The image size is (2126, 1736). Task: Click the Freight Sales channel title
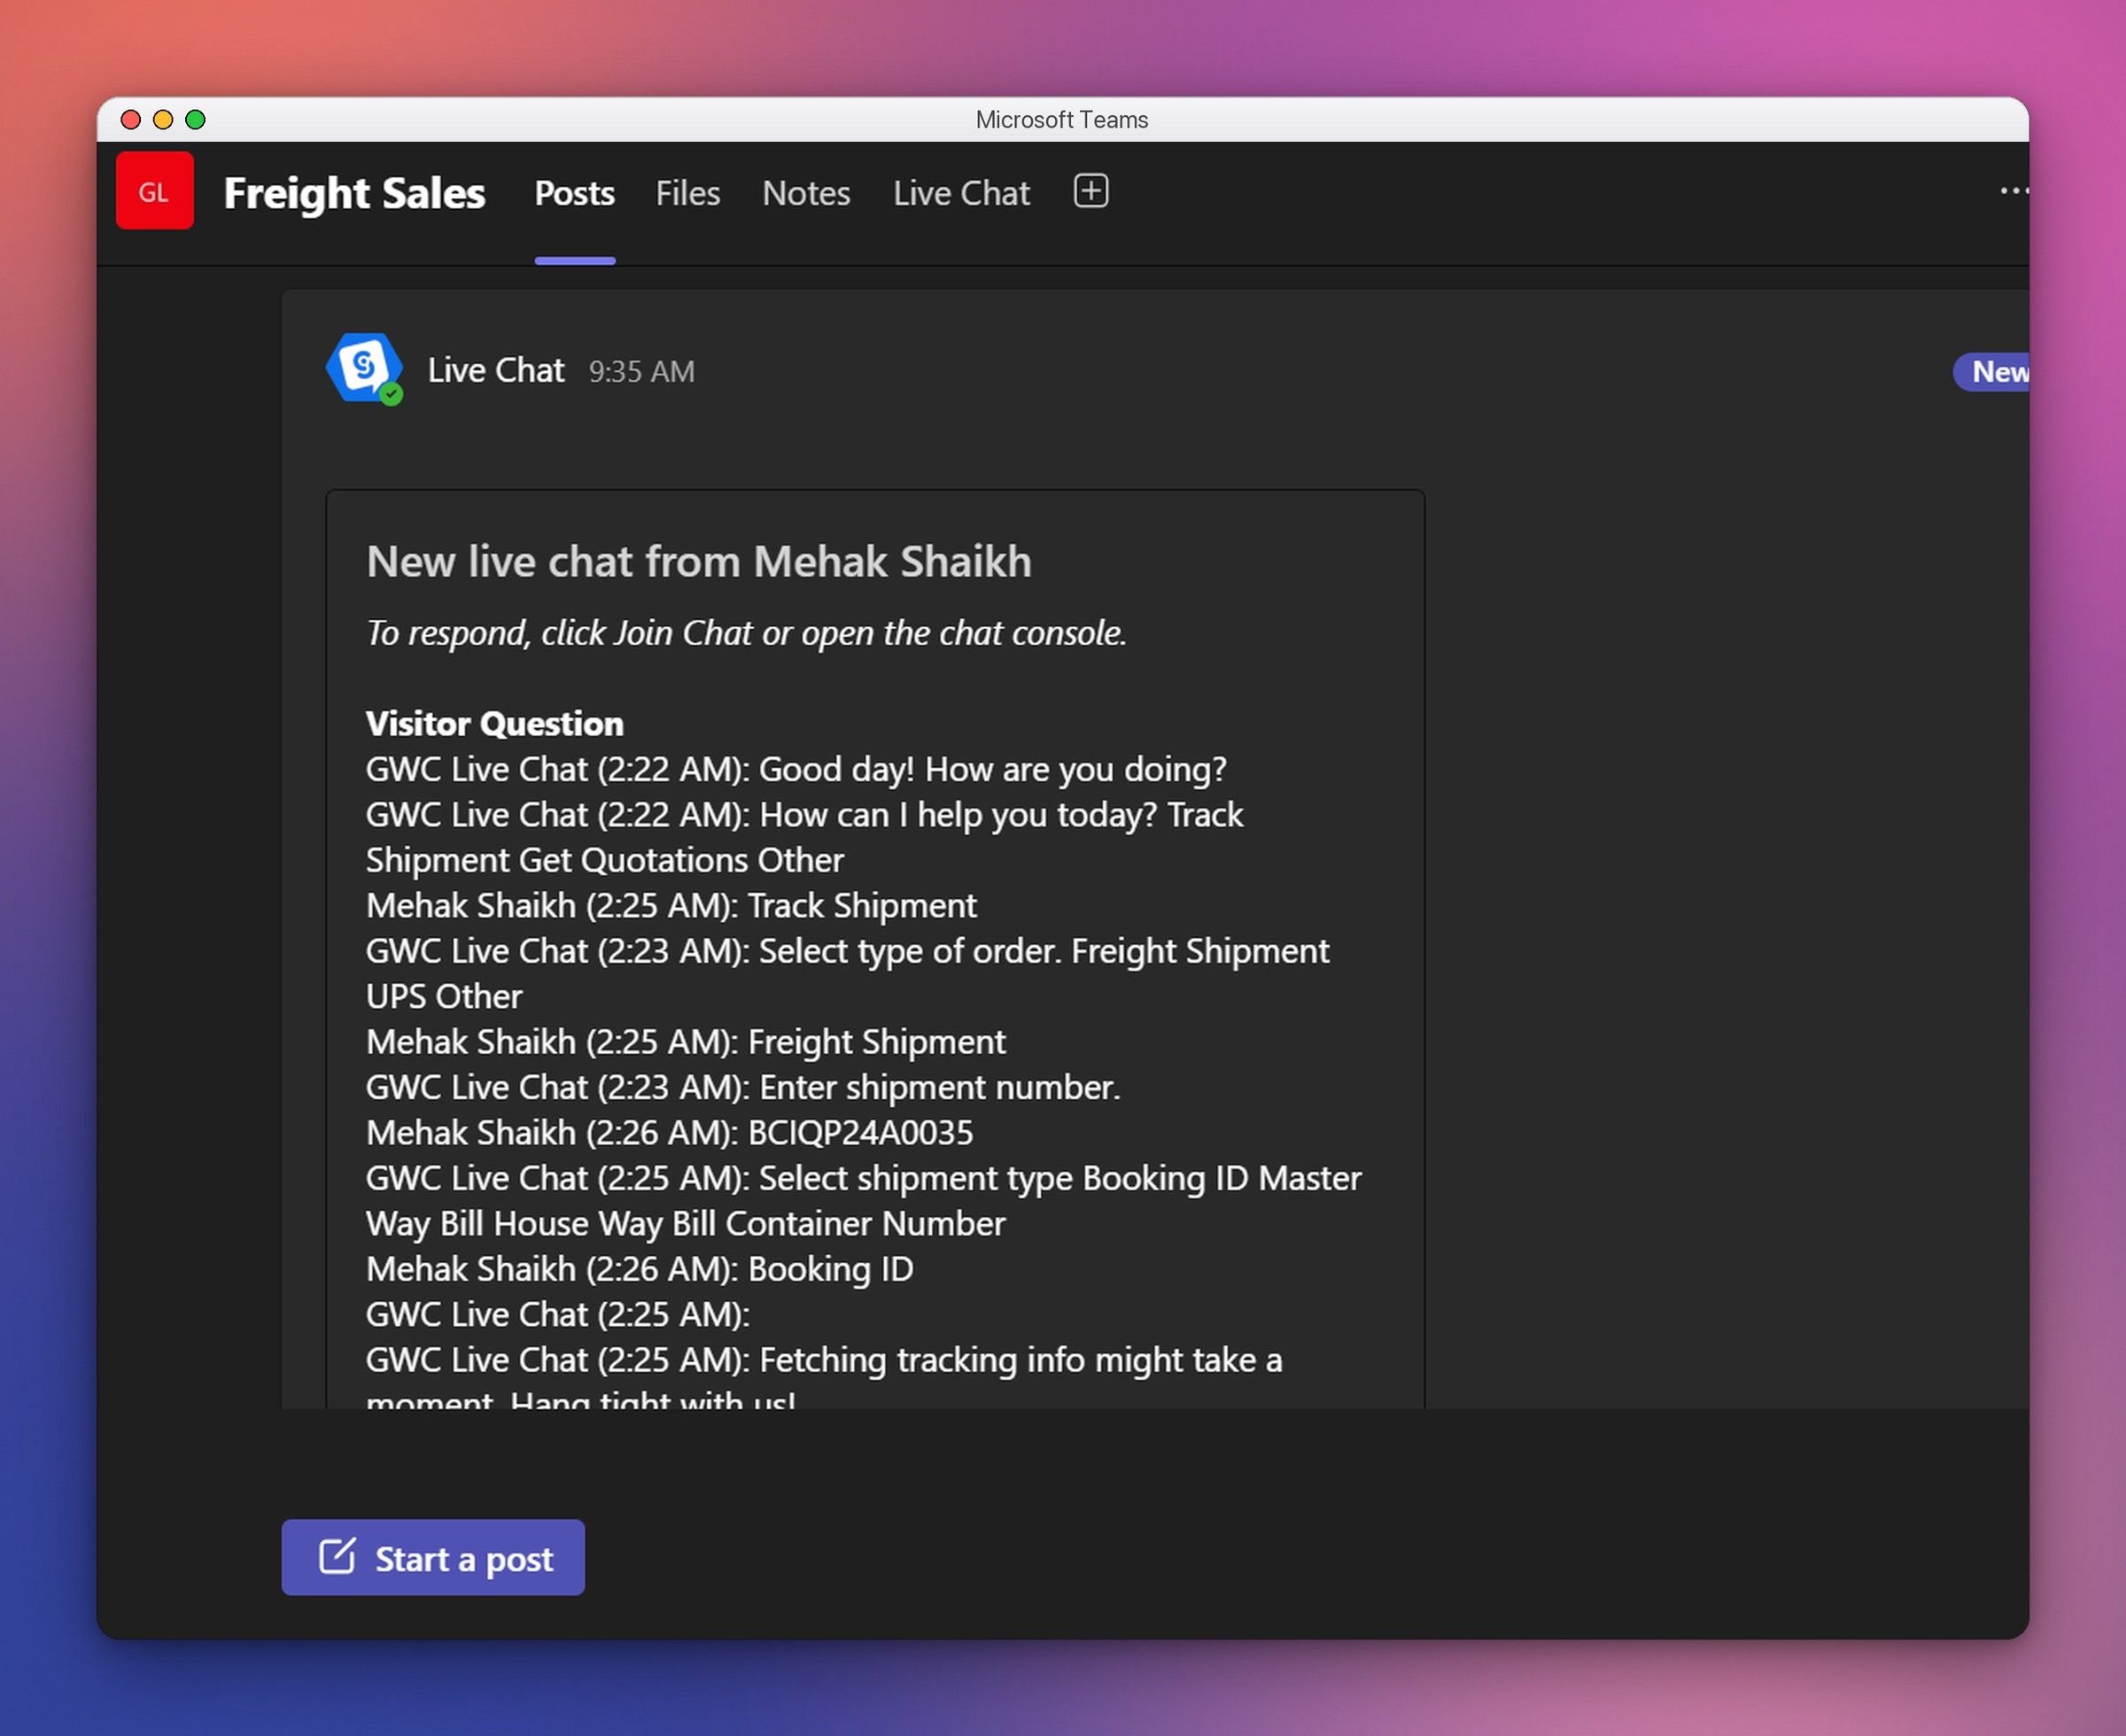click(354, 193)
